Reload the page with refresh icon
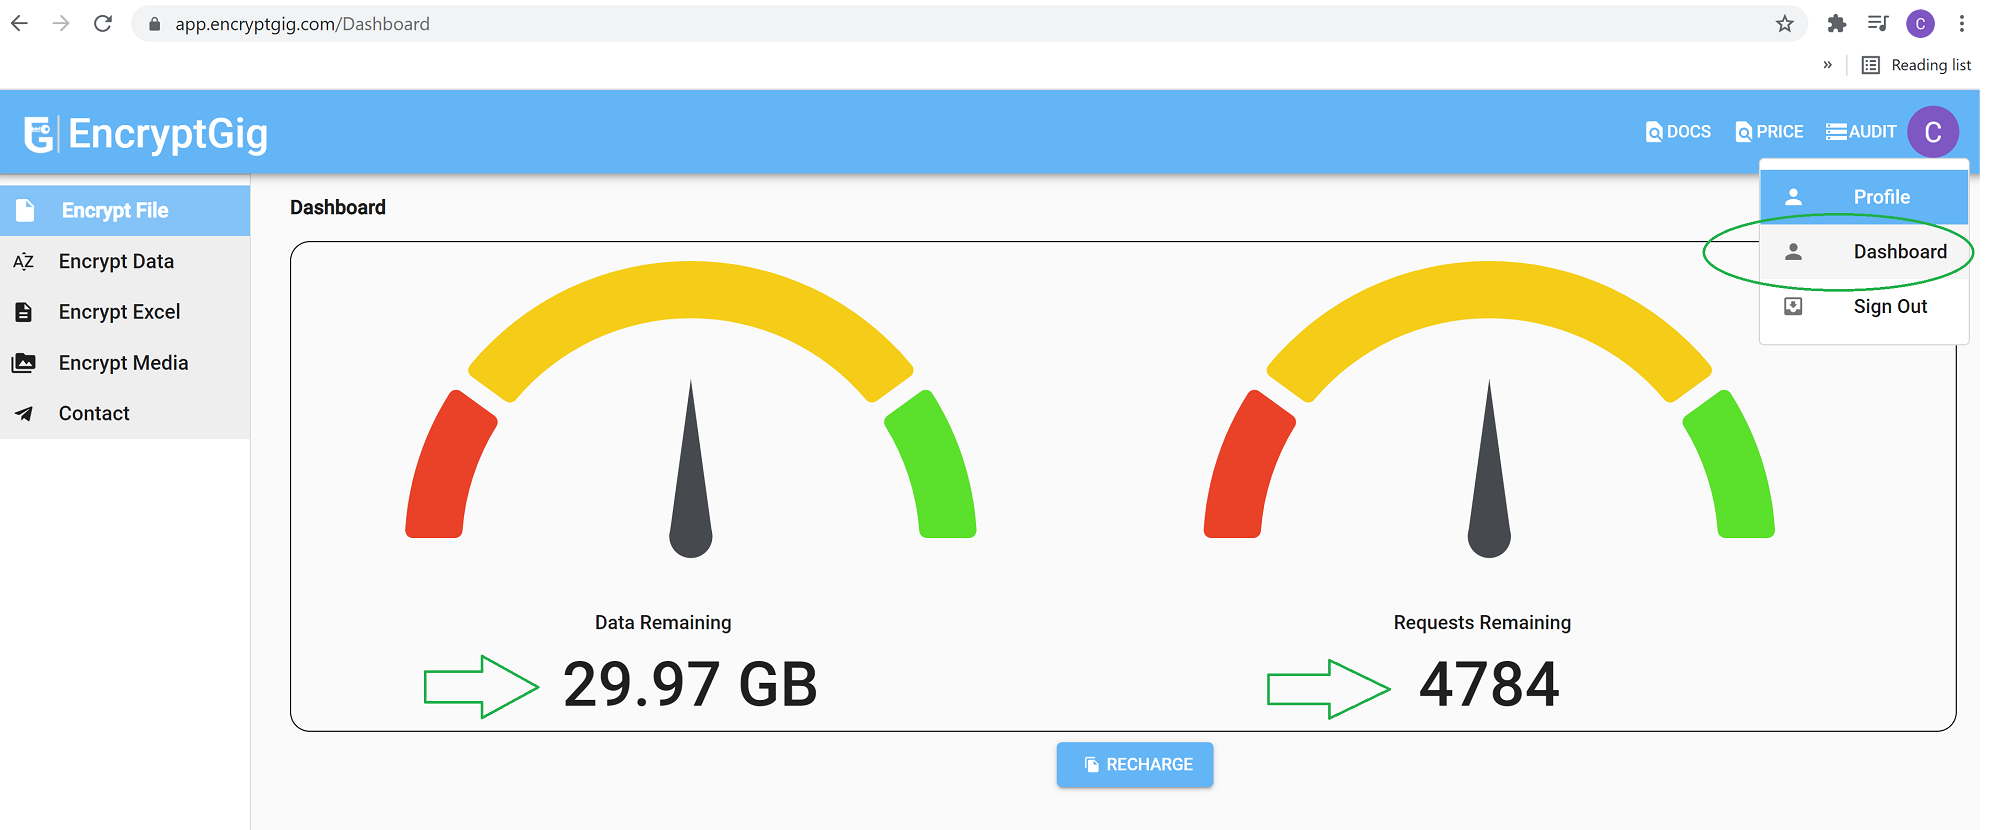 point(103,23)
